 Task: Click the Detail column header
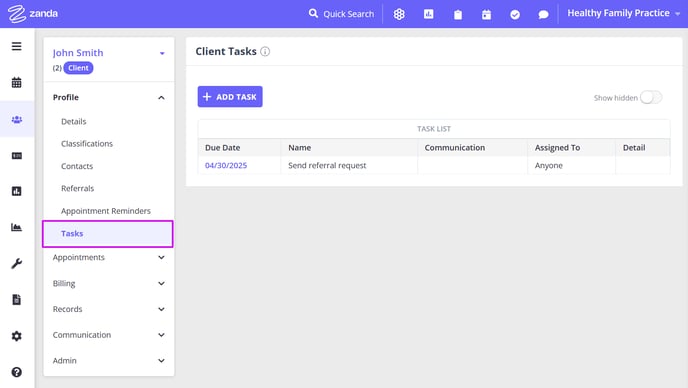pos(634,148)
